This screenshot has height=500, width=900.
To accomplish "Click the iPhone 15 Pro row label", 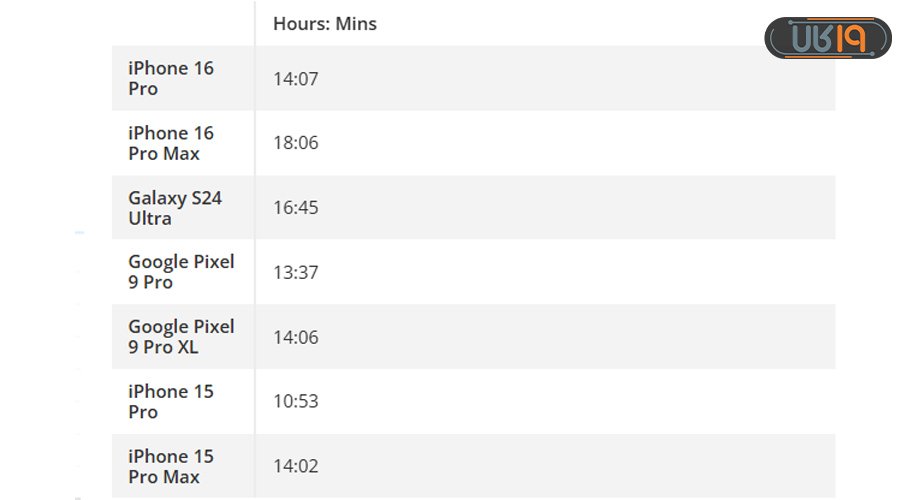I will pos(171,401).
